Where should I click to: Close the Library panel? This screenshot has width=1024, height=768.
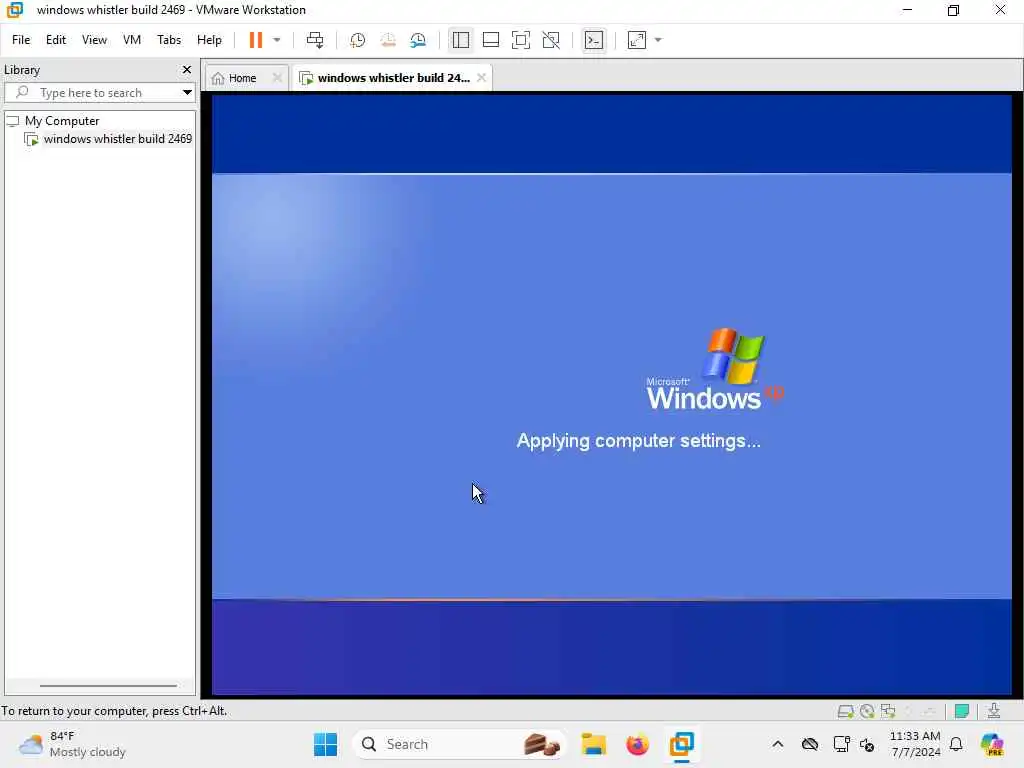click(187, 69)
